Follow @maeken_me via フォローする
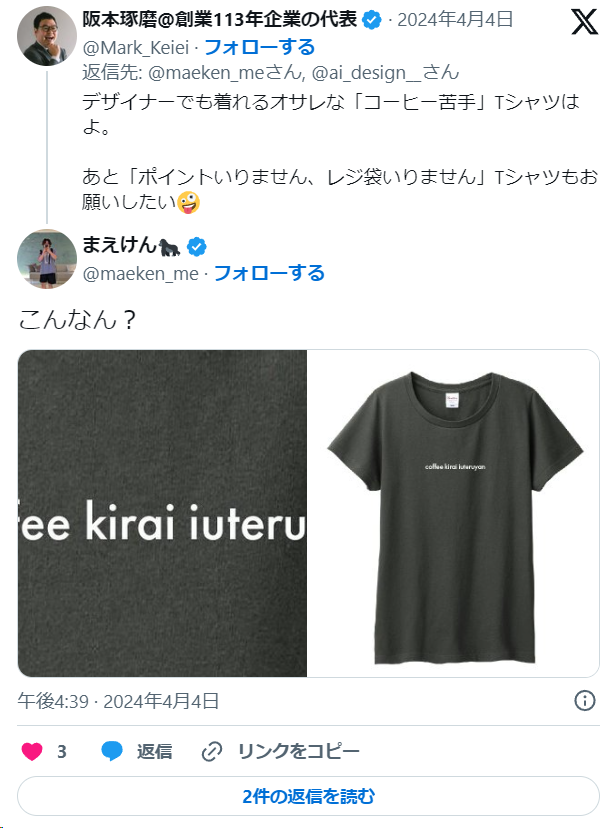The width and height of the screenshot is (610, 828). 269,273
